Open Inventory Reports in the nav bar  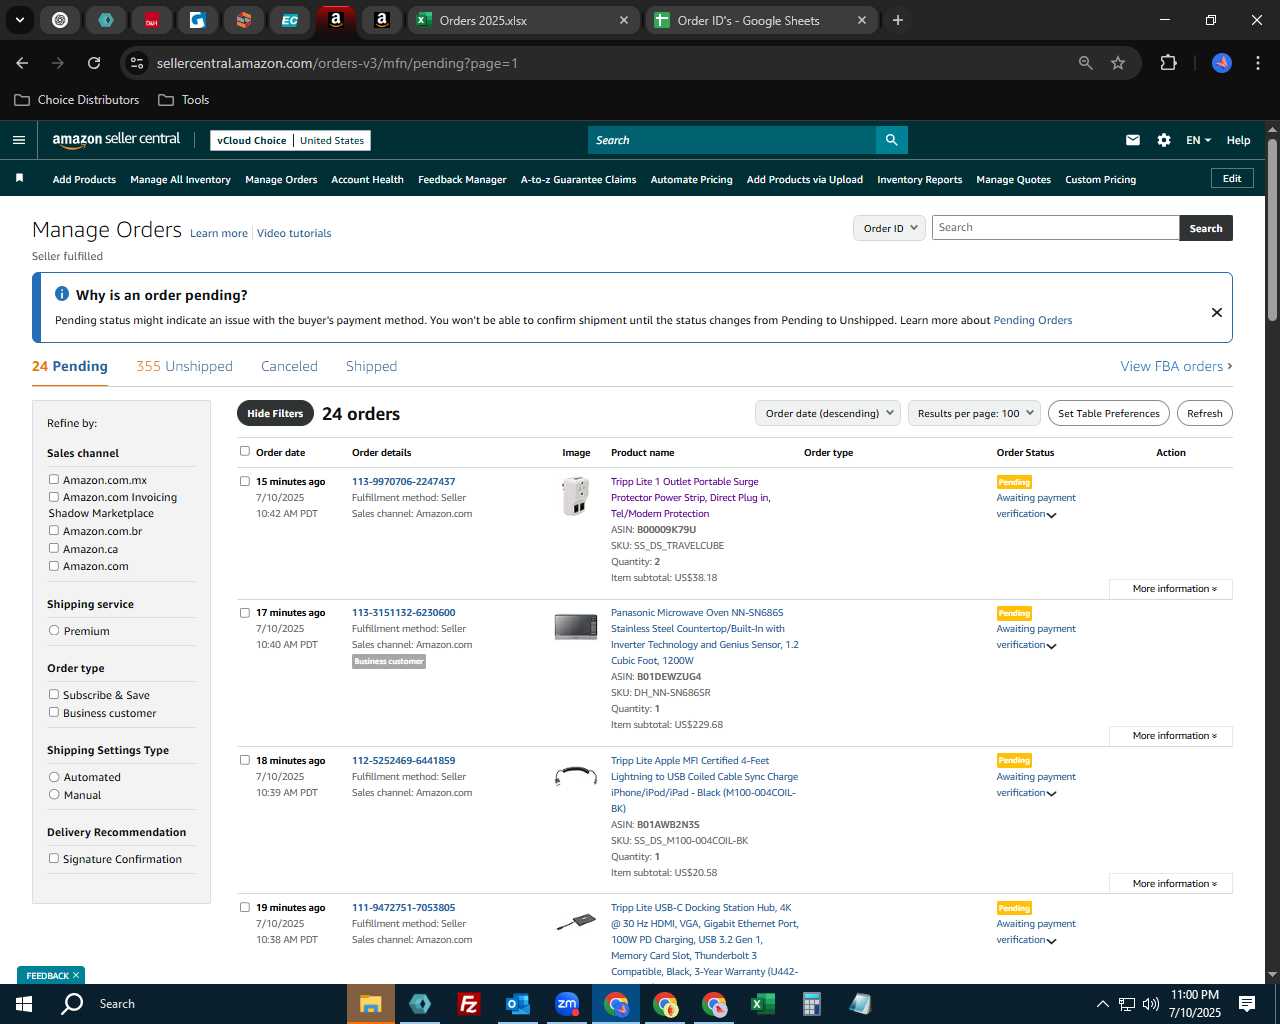pos(919,180)
